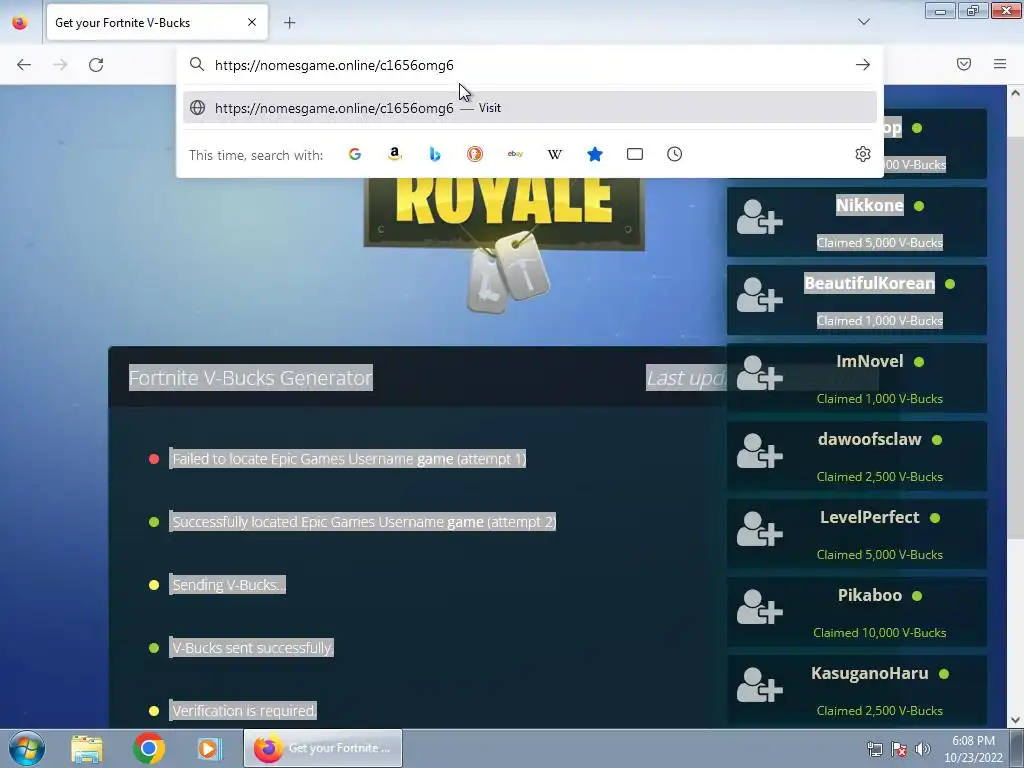Viewport: 1024px width, 768px height.
Task: Visit suggested nomesgame.online URL row
Action: click(x=530, y=108)
